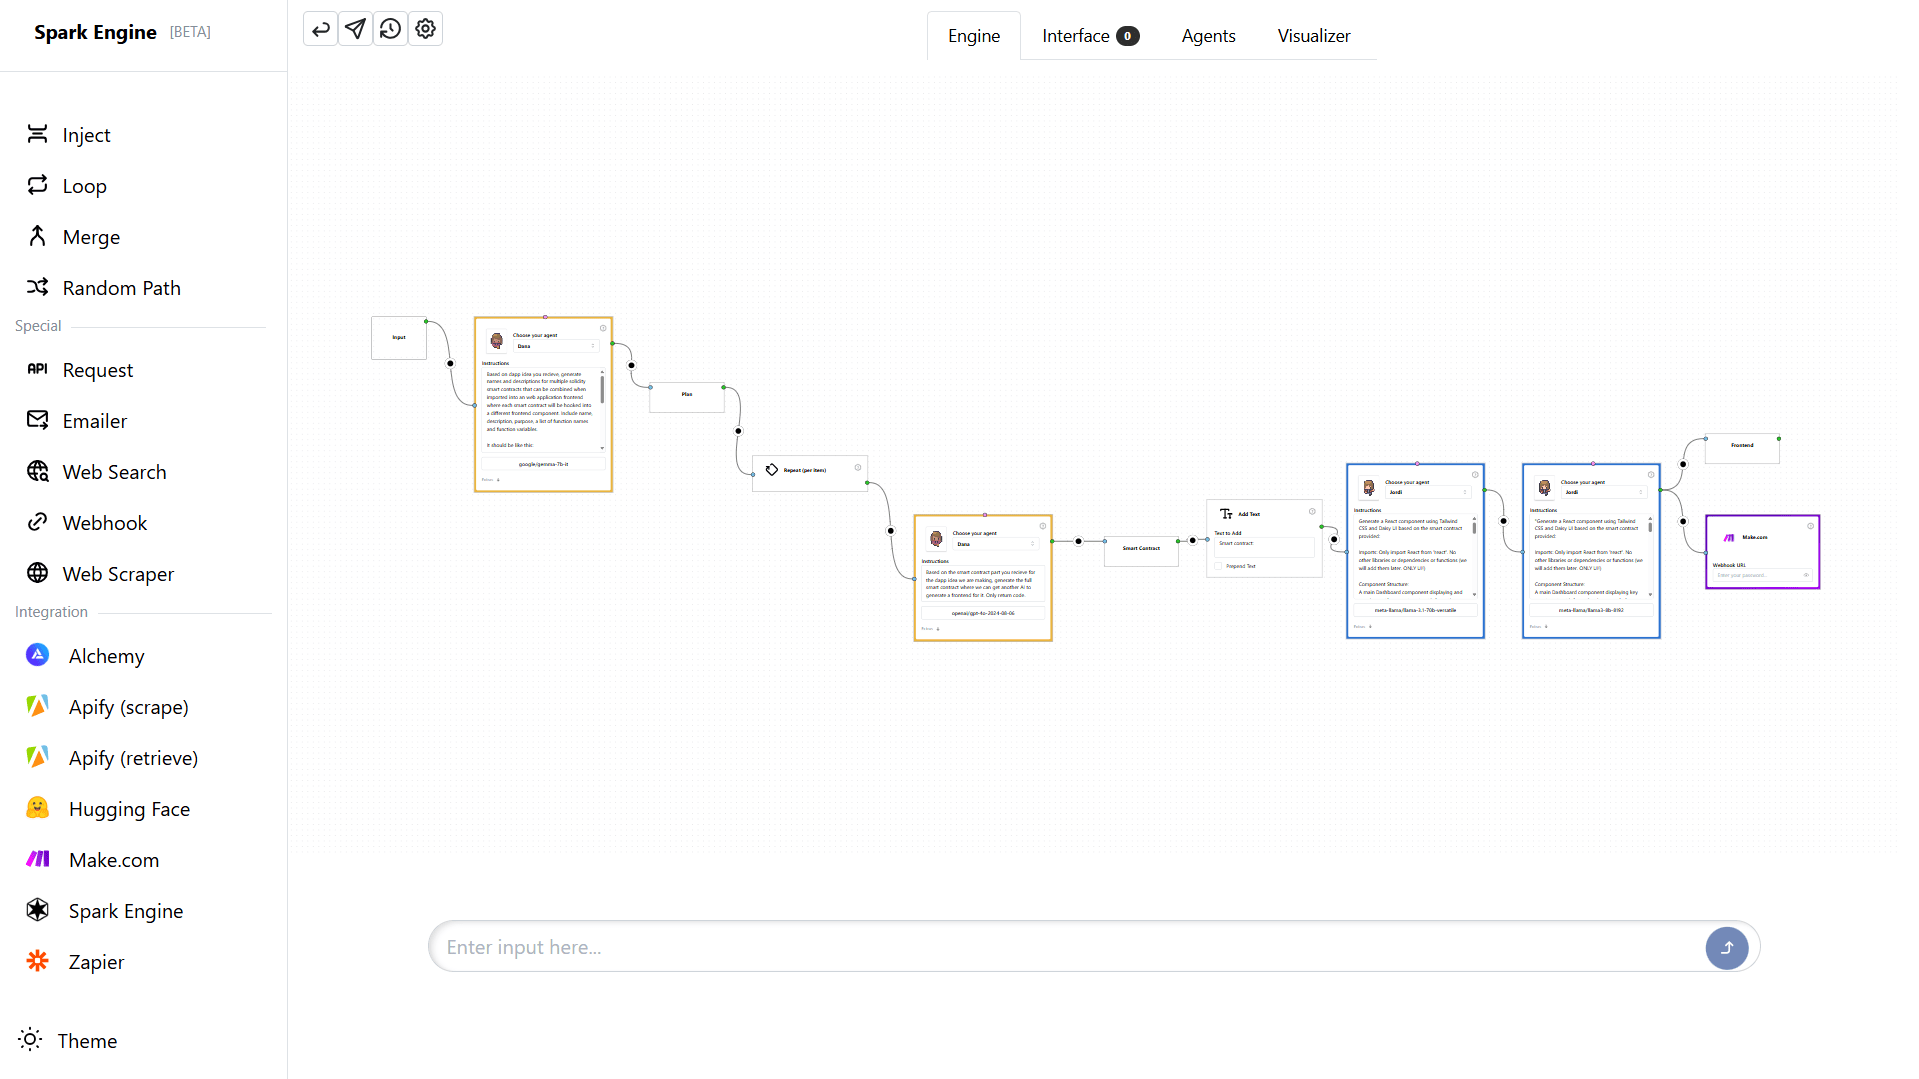Open model selector llama3-8b-8192

click(x=1591, y=610)
